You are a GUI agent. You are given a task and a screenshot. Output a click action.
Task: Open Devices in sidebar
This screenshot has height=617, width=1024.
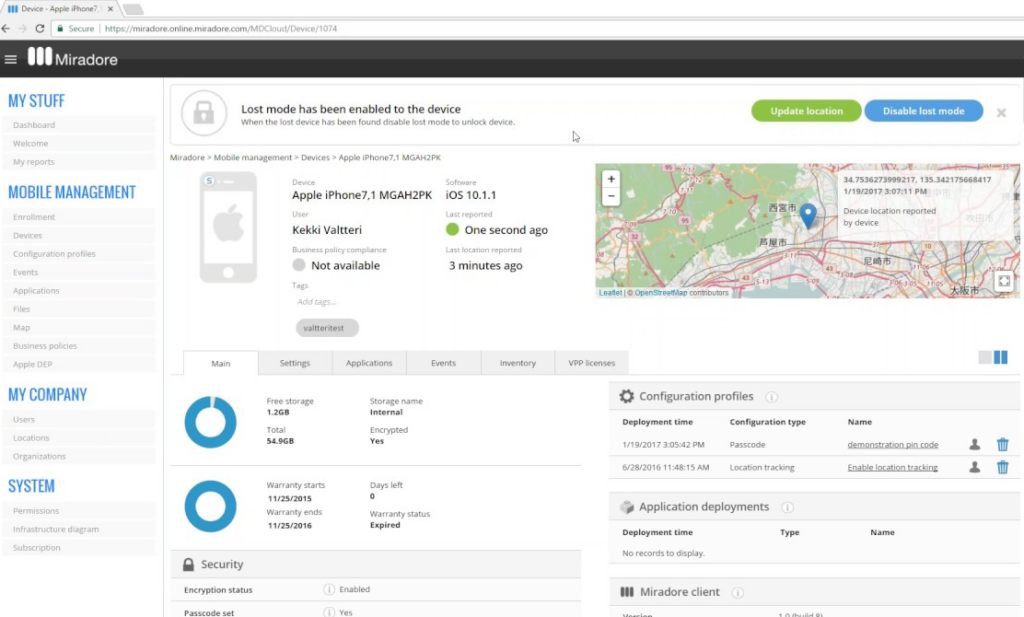click(79, 235)
